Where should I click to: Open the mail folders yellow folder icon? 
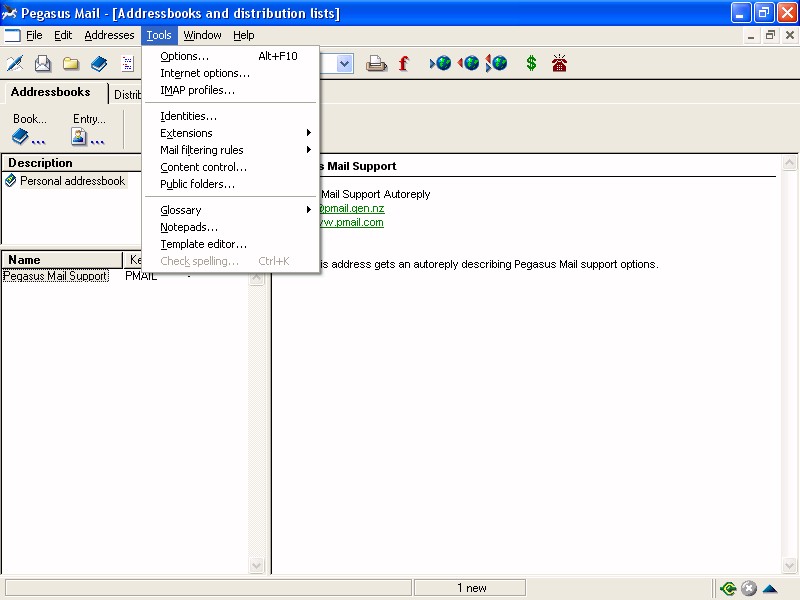click(71, 64)
